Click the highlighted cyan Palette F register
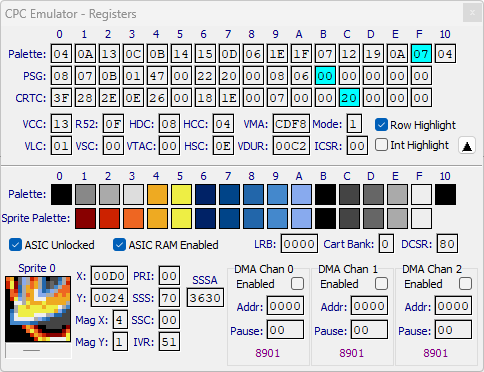Image resolution: width=484 pixels, height=372 pixels. tap(421, 53)
